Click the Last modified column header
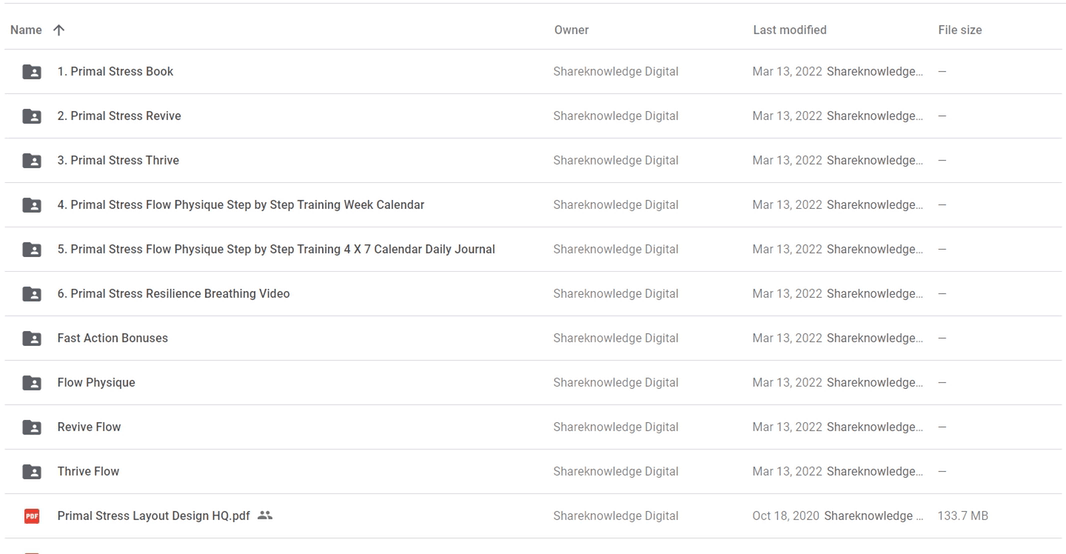Viewport: 1066px width, 554px height. pyautogui.click(x=789, y=30)
